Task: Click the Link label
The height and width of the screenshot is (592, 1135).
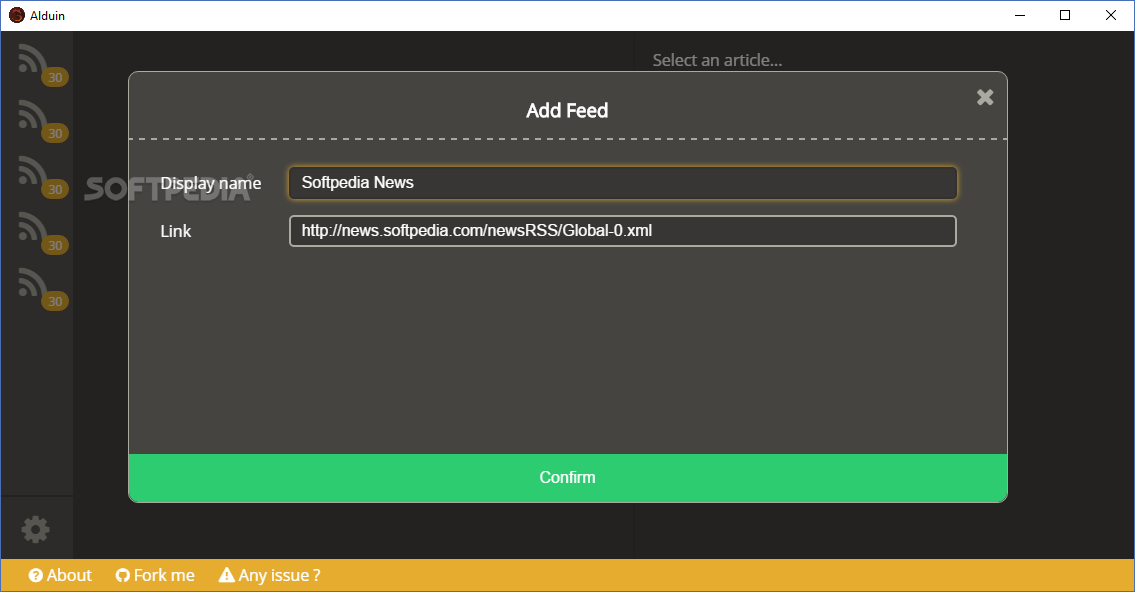Action: 176,232
